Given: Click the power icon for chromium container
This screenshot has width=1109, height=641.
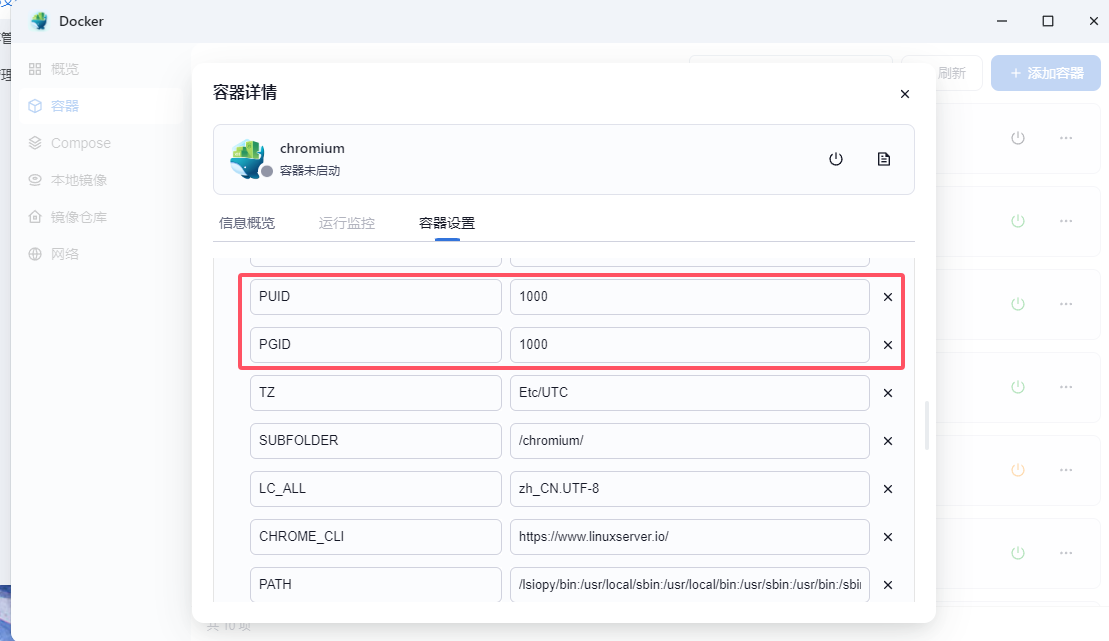Looking at the screenshot, I should pos(836,159).
